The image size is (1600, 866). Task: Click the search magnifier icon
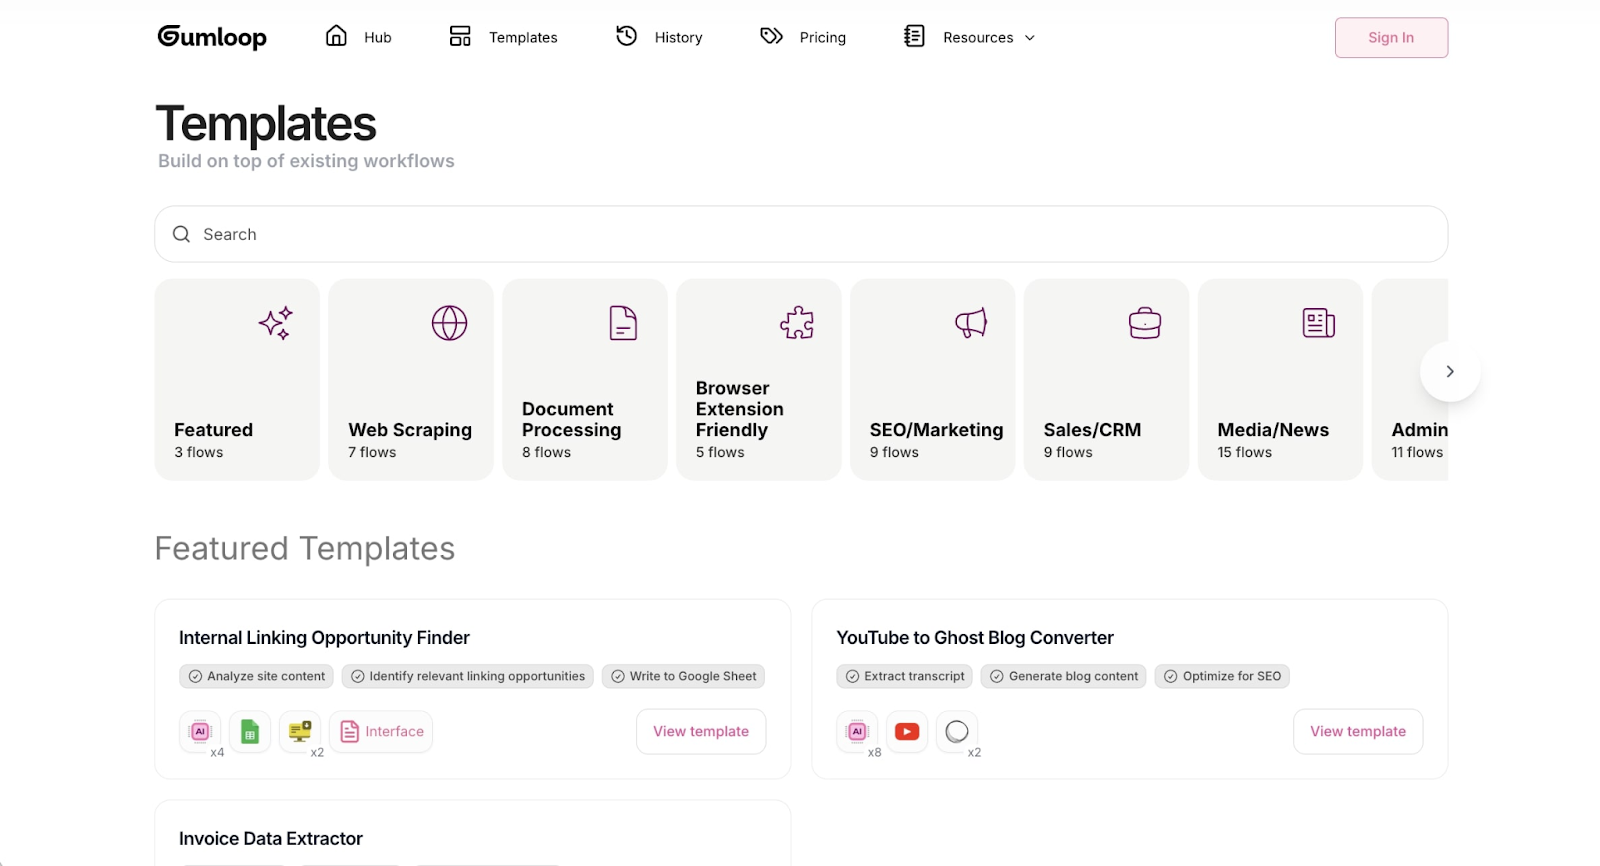point(181,234)
